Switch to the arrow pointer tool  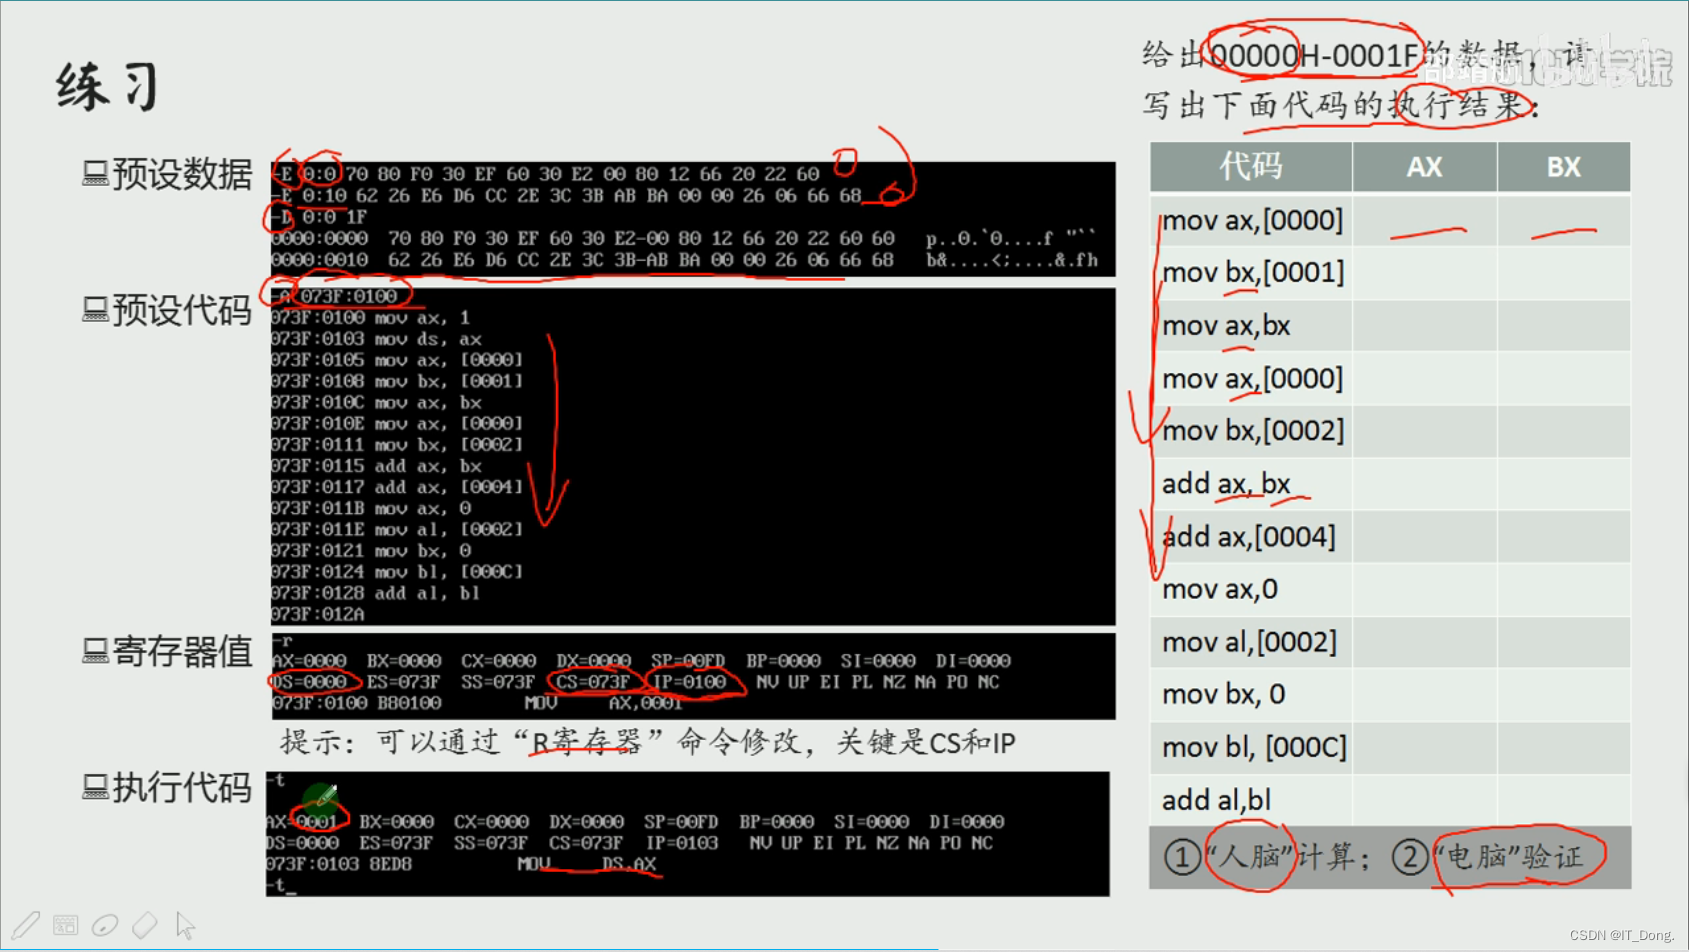pyautogui.click(x=185, y=926)
